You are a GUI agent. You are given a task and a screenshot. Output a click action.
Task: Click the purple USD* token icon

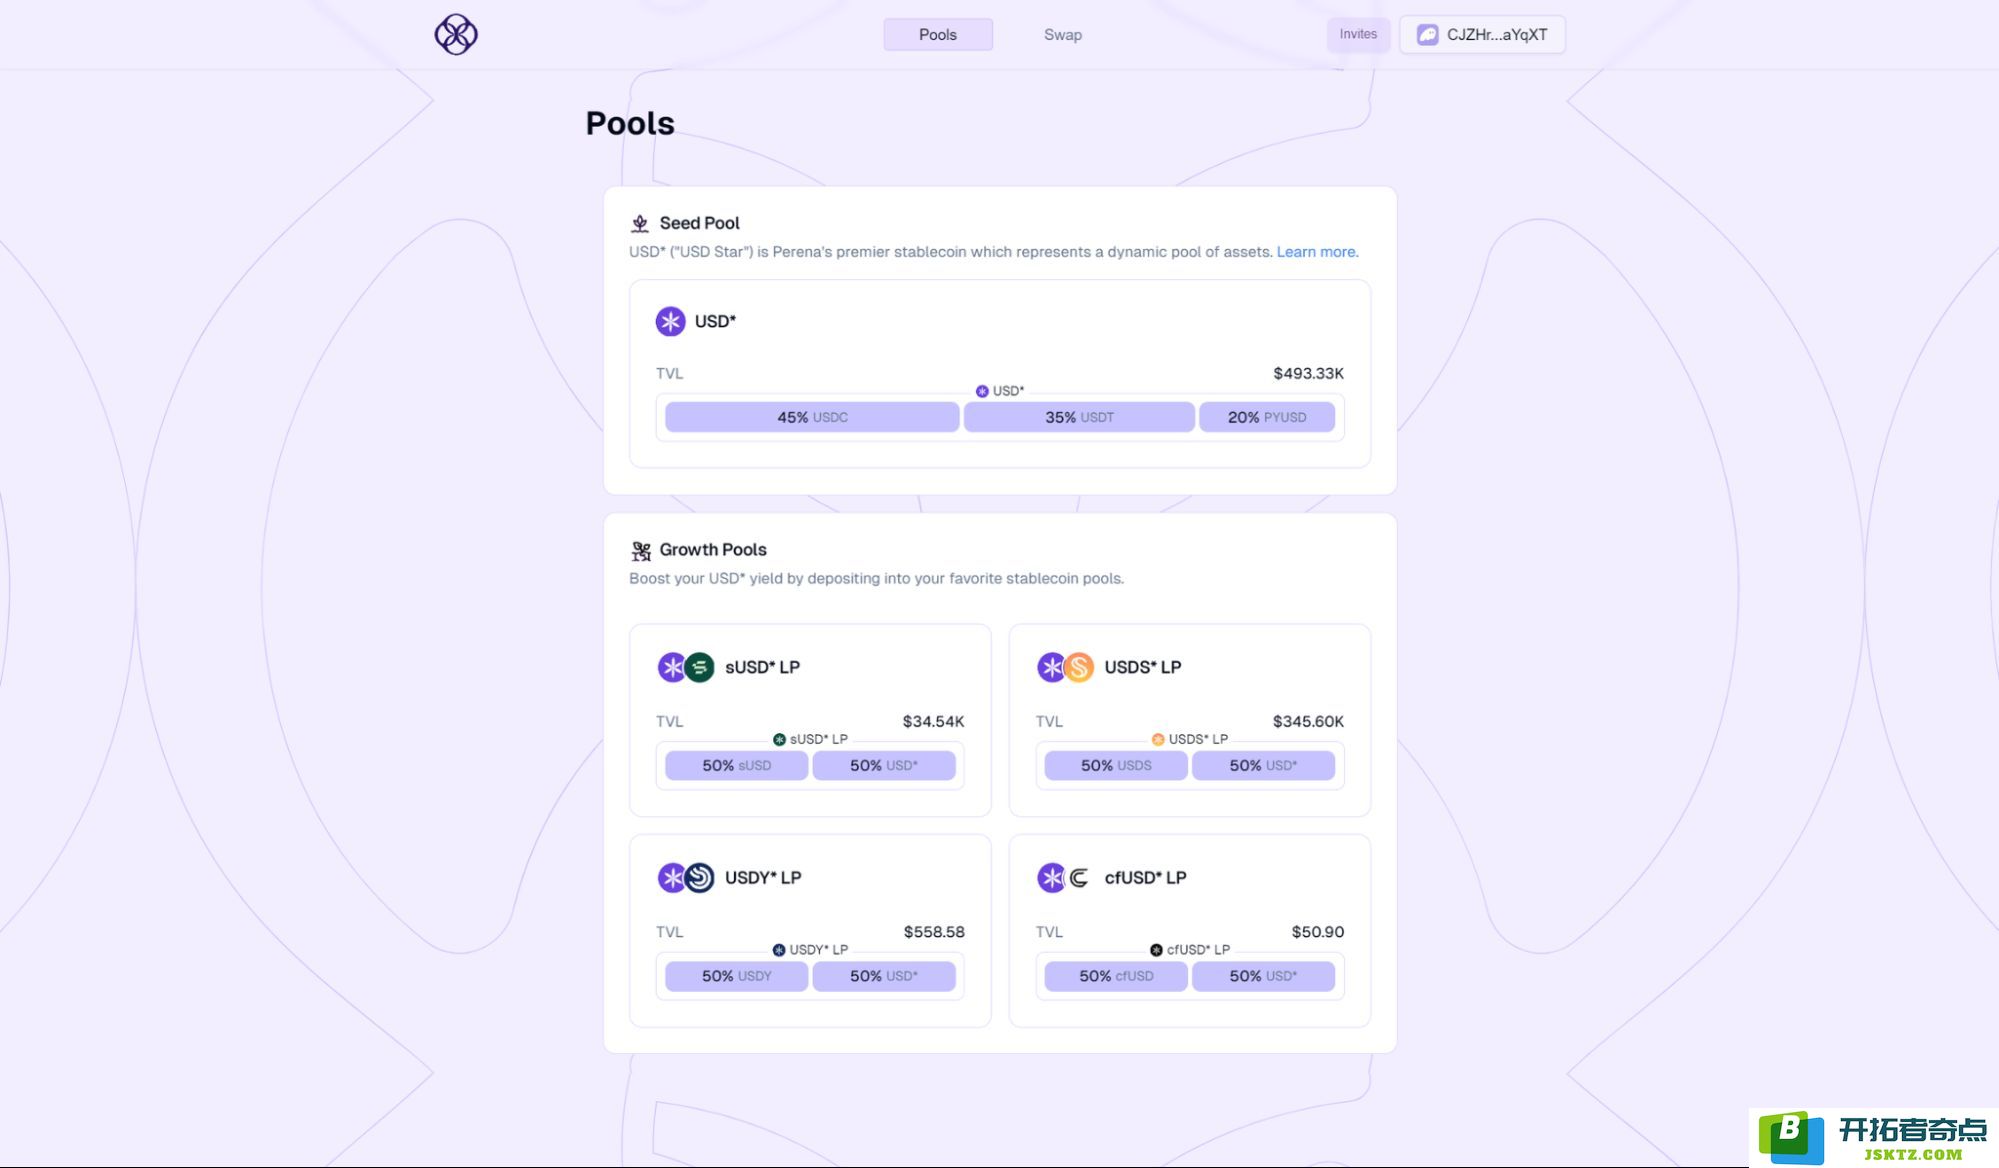(x=670, y=321)
